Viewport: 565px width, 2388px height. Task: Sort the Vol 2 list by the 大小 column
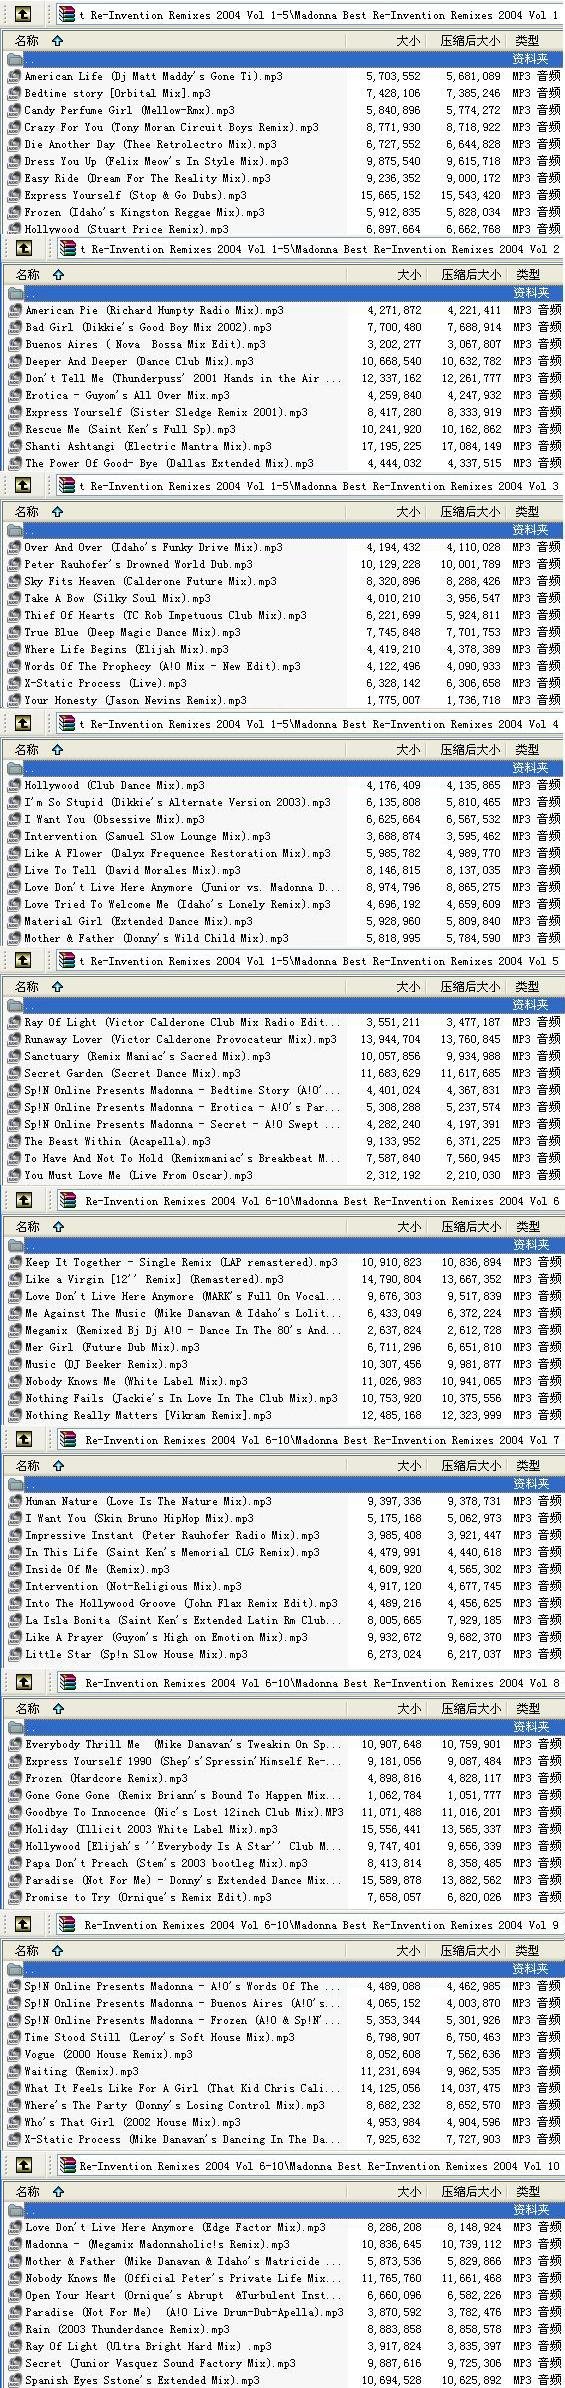pyautogui.click(x=408, y=274)
